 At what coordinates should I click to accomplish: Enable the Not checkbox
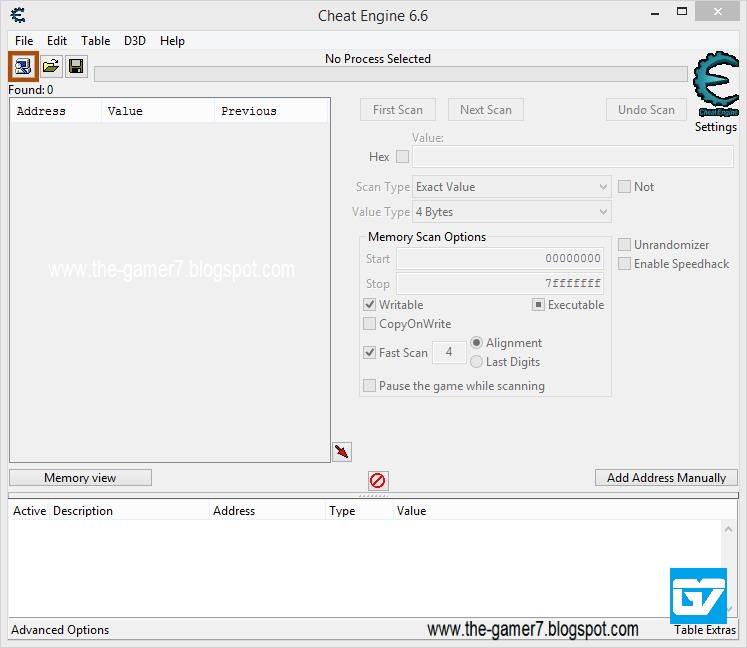click(x=624, y=186)
